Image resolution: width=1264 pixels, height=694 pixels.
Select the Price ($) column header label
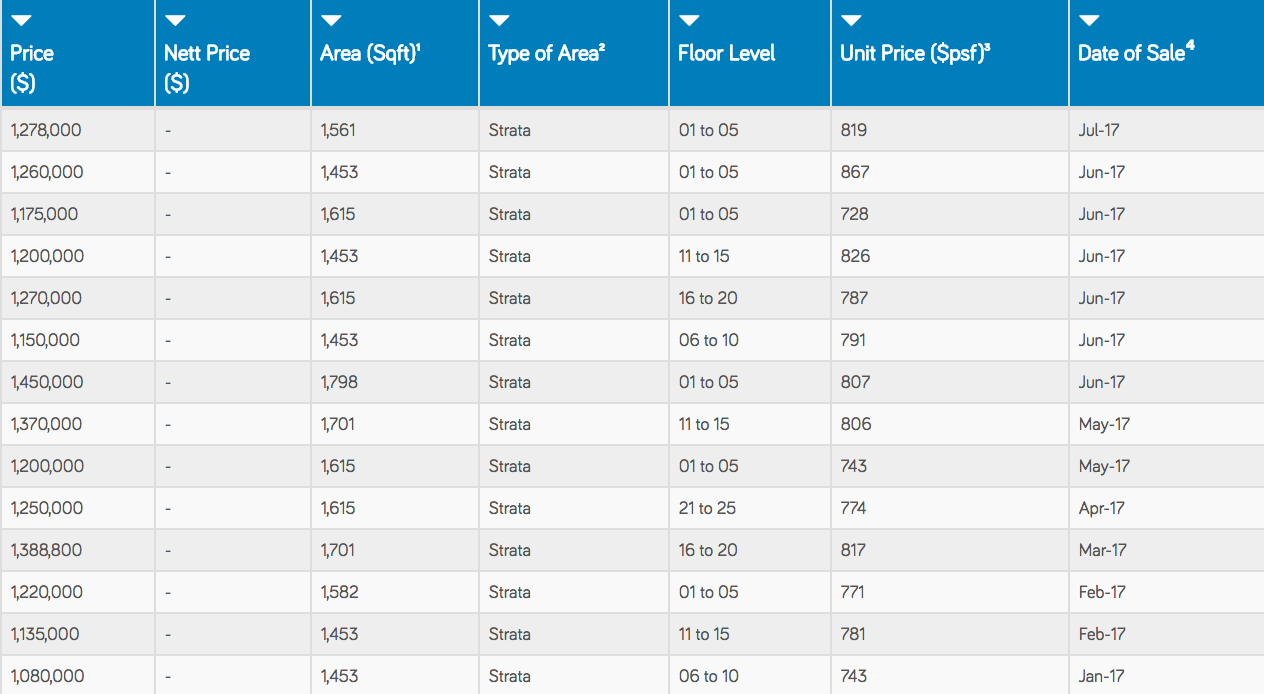click(x=32, y=68)
